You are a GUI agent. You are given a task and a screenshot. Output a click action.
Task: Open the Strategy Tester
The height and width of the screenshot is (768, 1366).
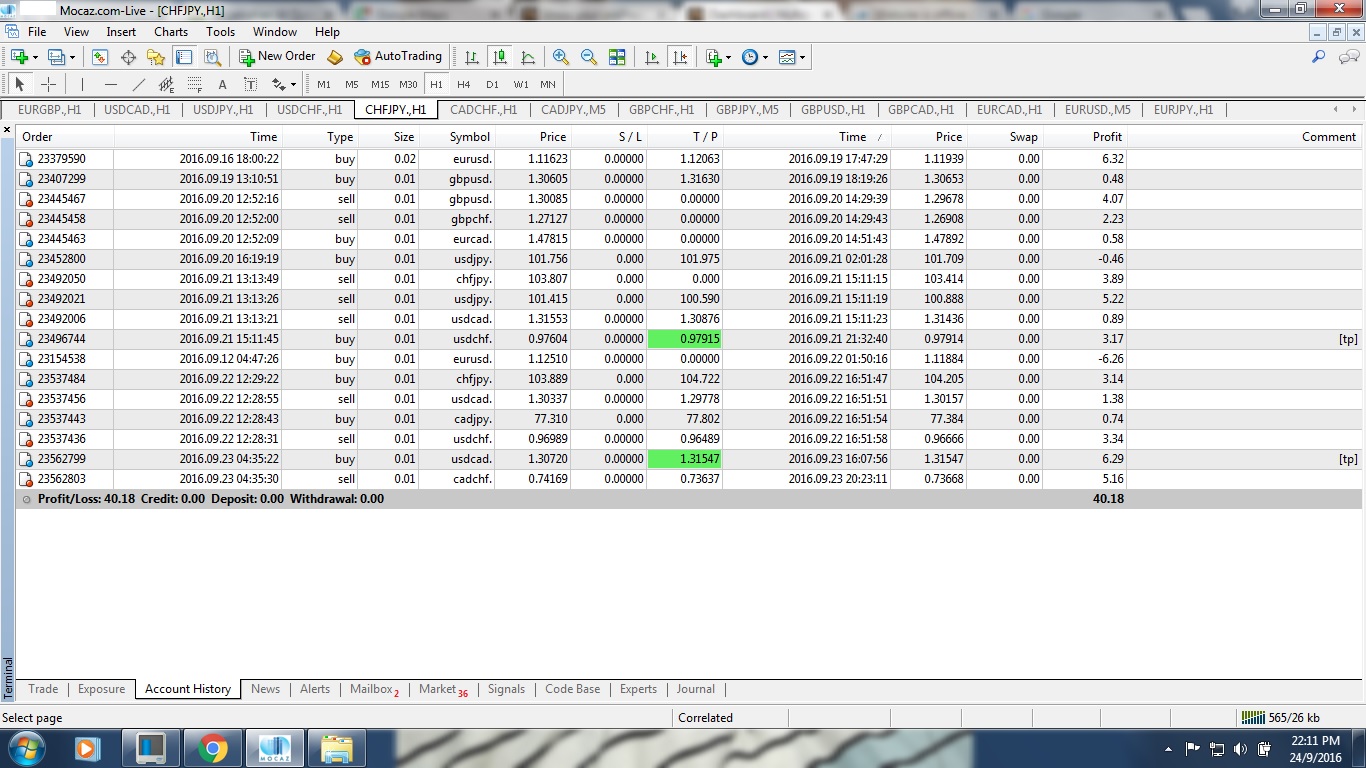(212, 57)
